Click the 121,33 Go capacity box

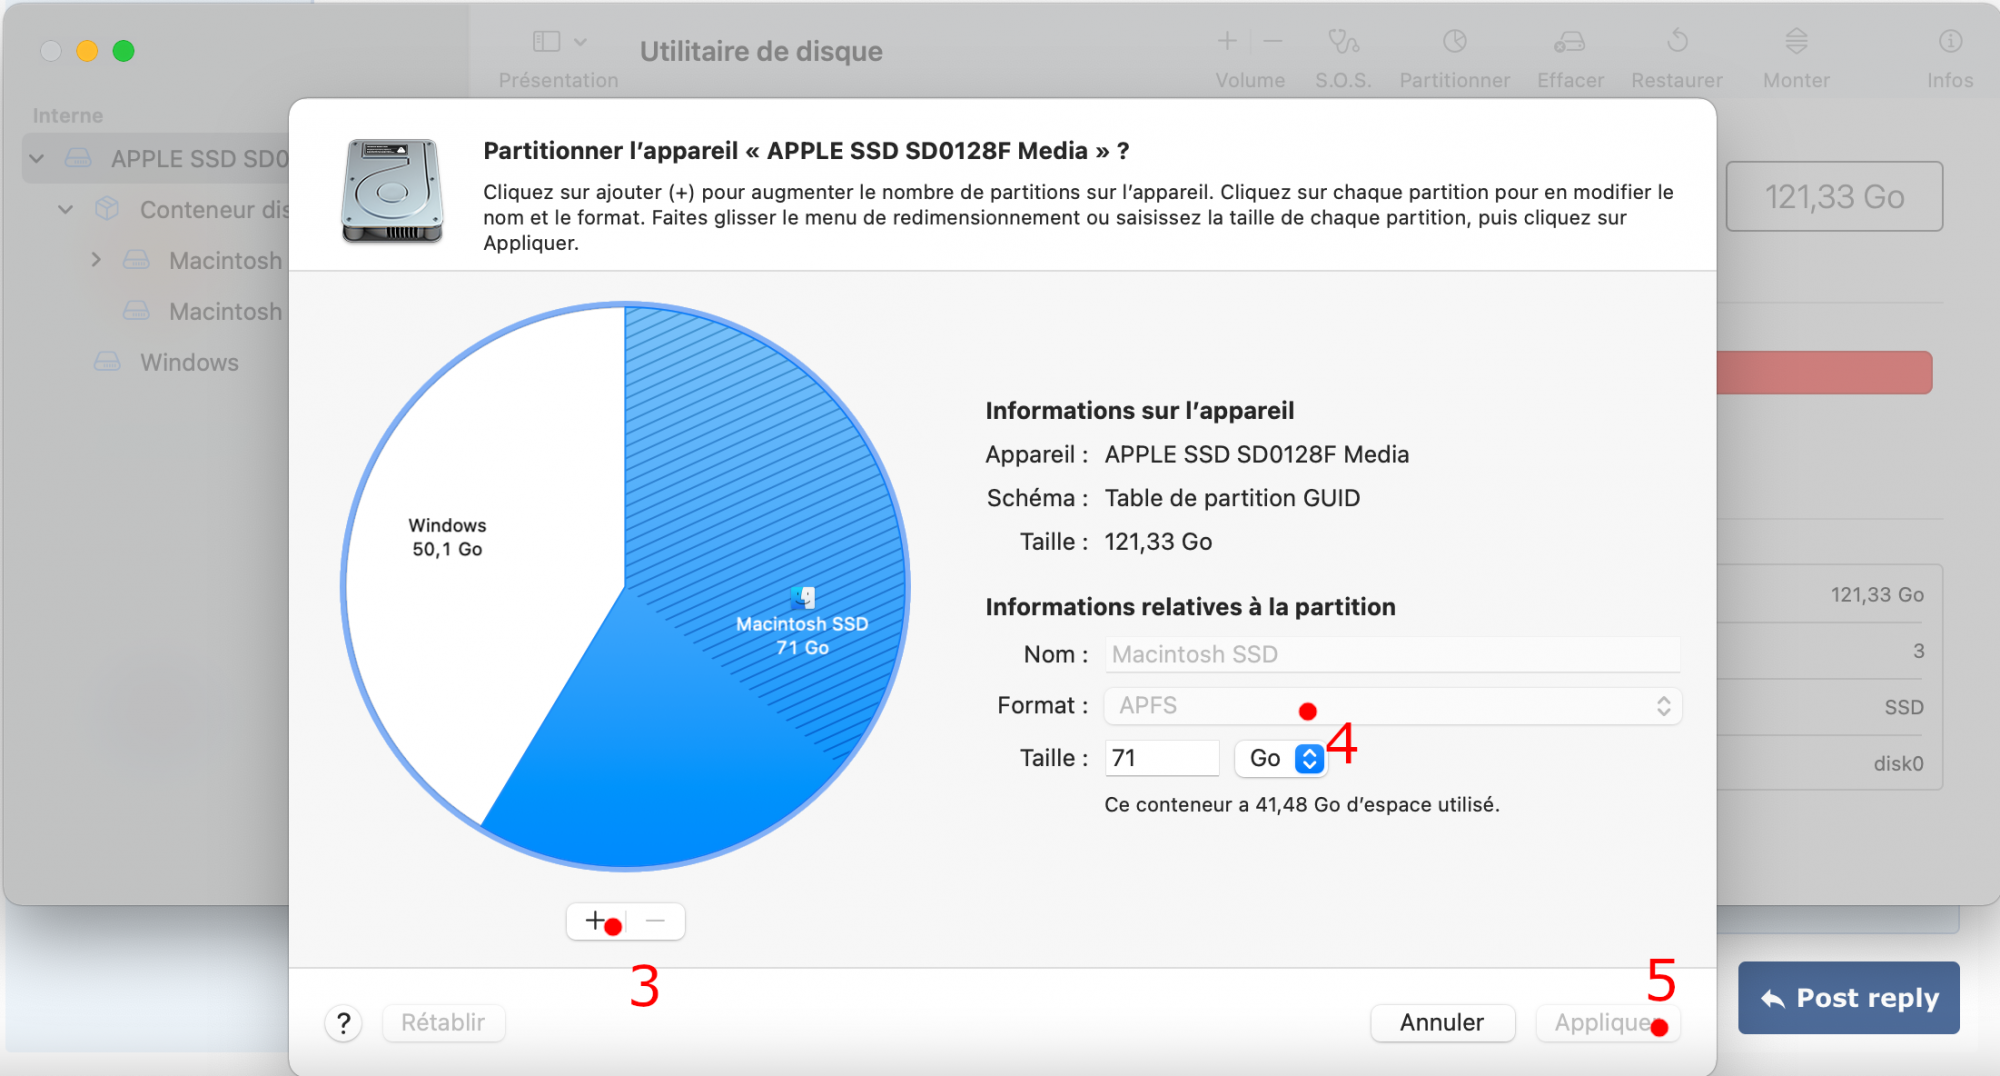point(1834,197)
